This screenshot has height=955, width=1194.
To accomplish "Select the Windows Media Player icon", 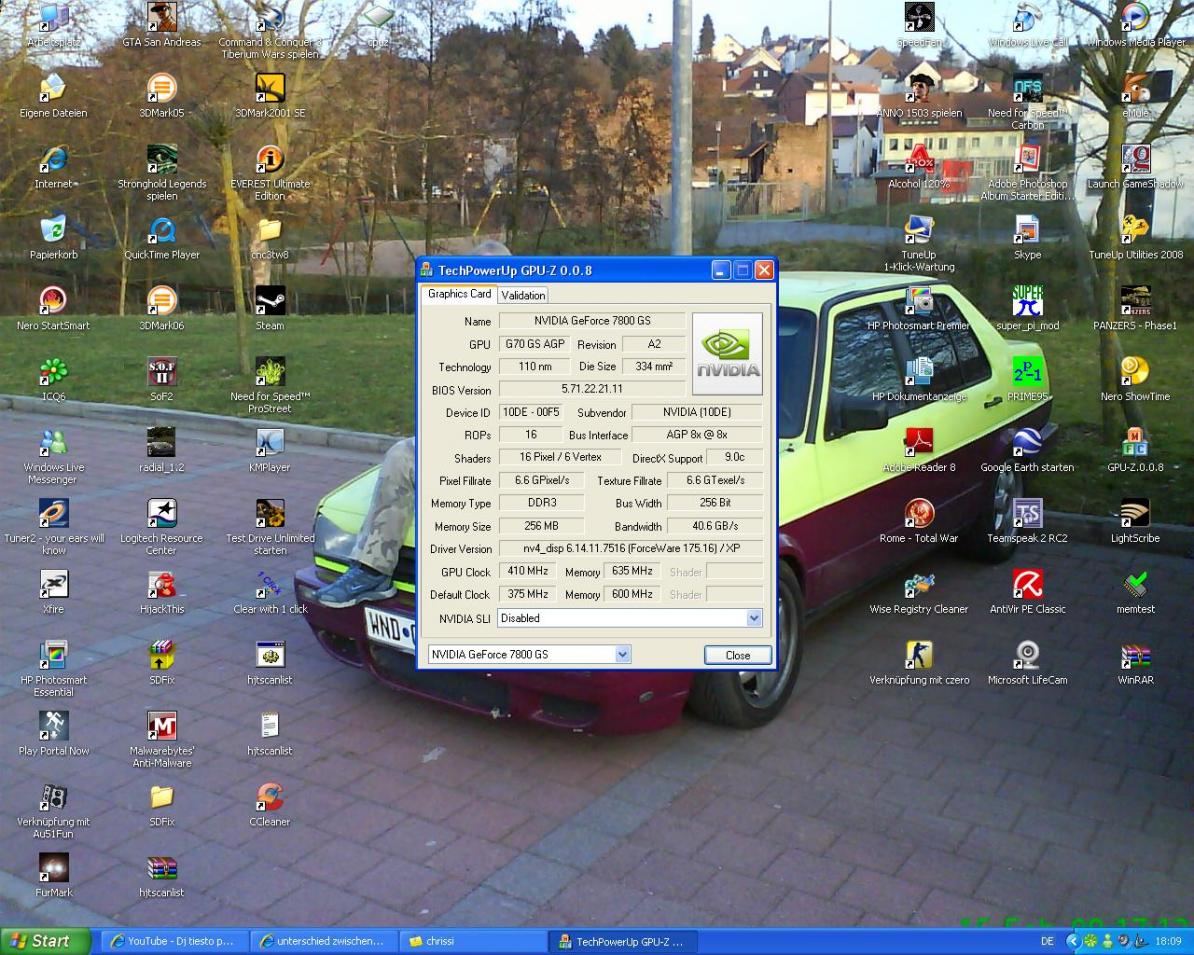I will 1135,18.
